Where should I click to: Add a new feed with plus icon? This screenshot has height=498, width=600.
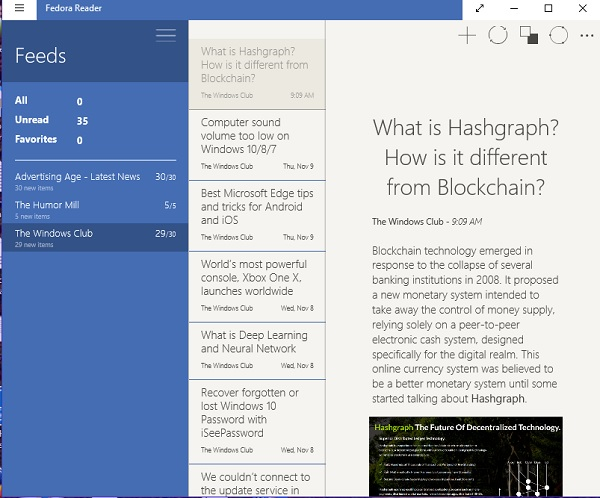pyautogui.click(x=467, y=36)
